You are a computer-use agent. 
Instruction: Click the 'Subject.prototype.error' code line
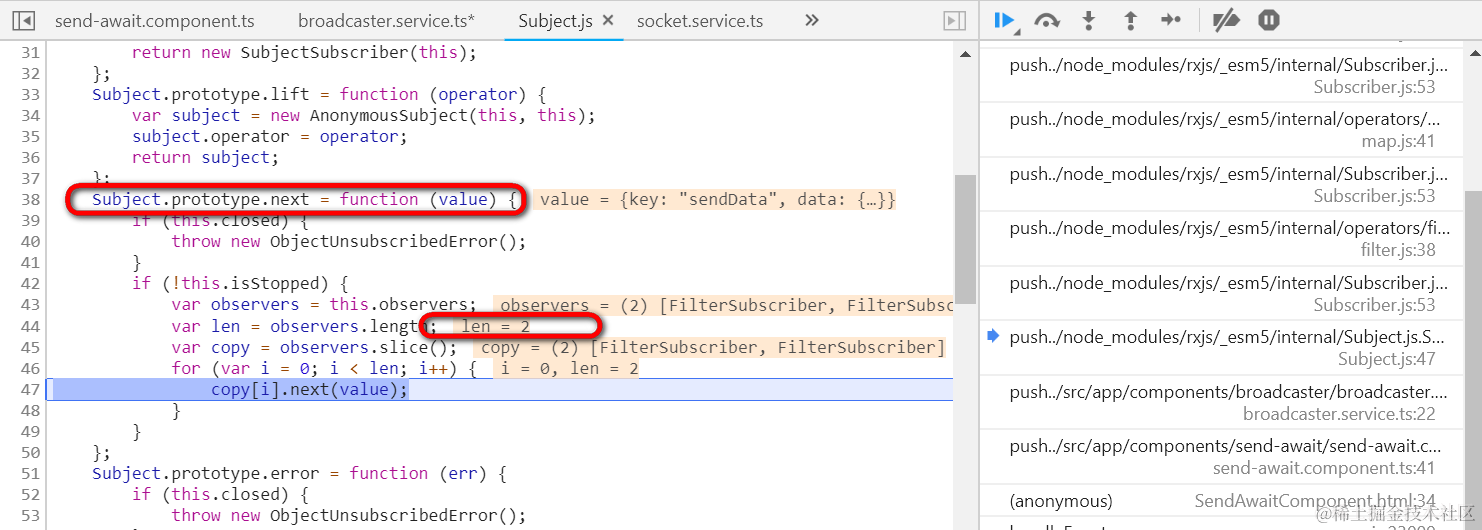tap(301, 473)
